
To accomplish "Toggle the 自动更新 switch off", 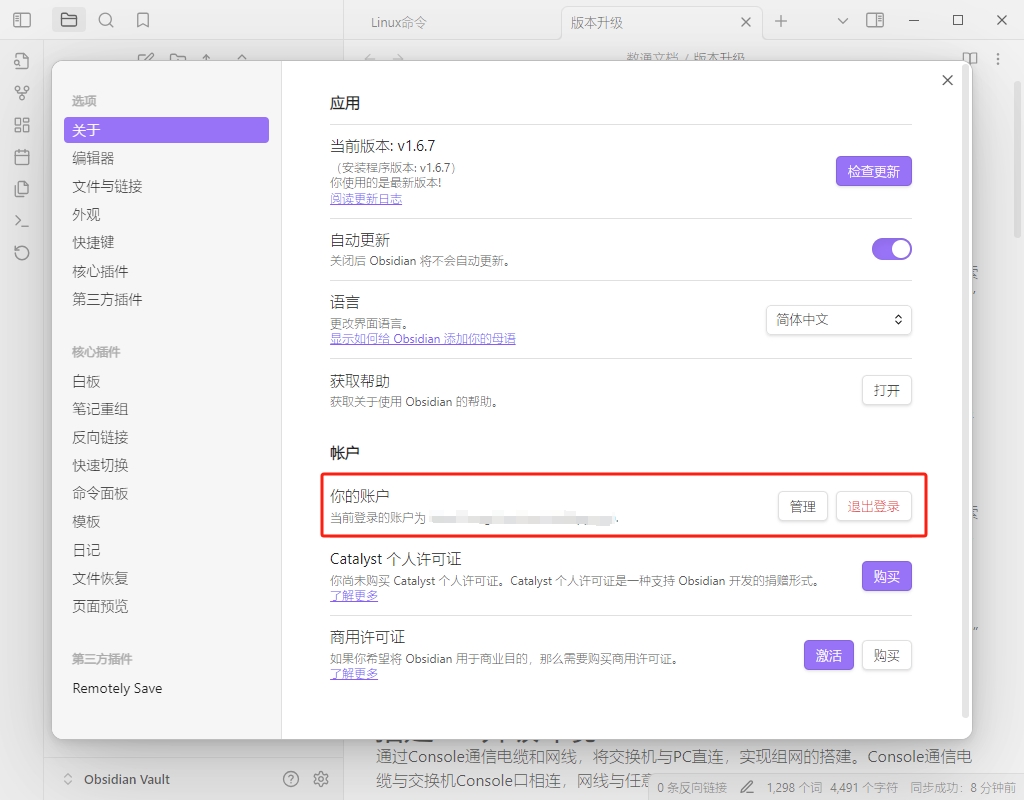I will tap(891, 249).
